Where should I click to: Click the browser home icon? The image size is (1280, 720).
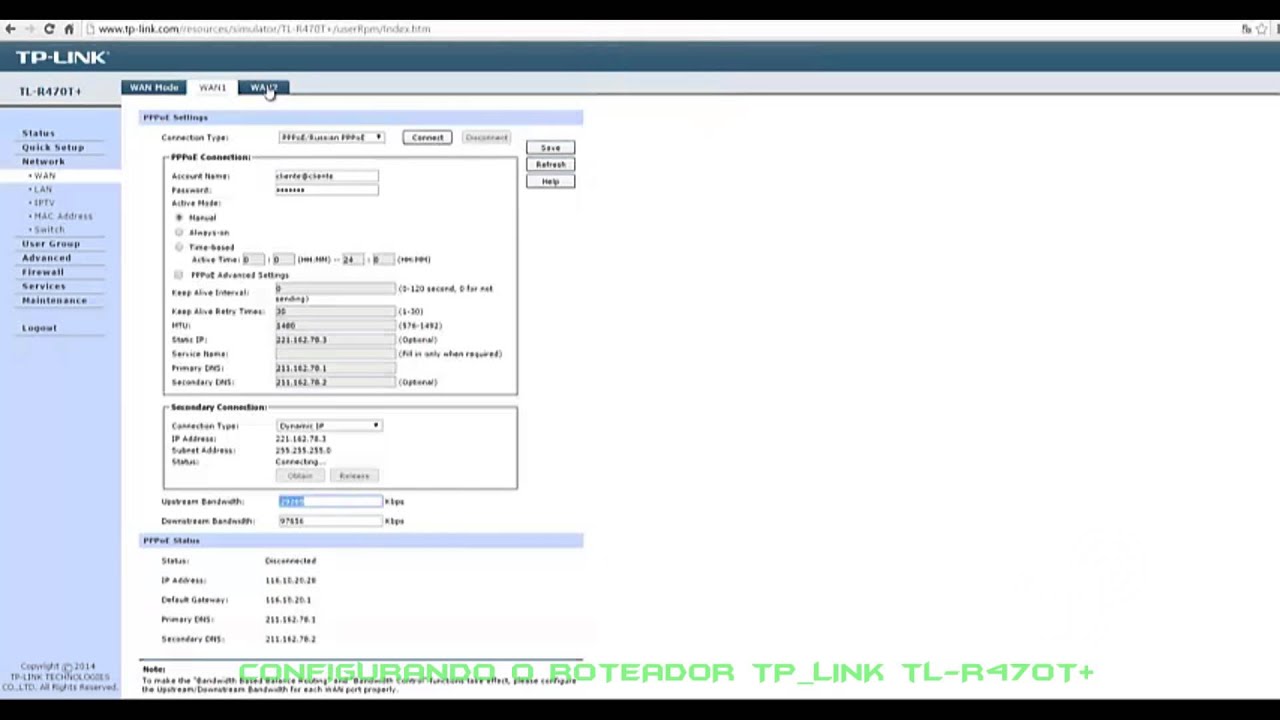(x=68, y=29)
